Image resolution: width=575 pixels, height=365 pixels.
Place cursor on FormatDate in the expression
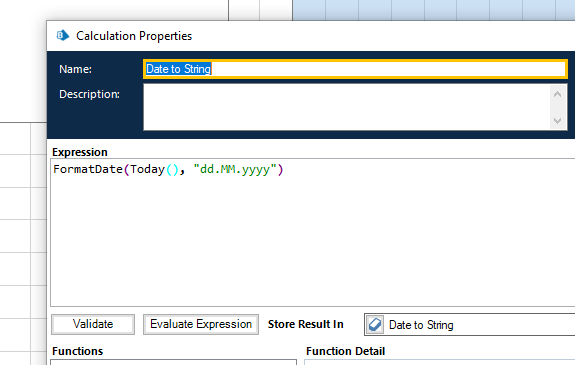click(x=88, y=169)
